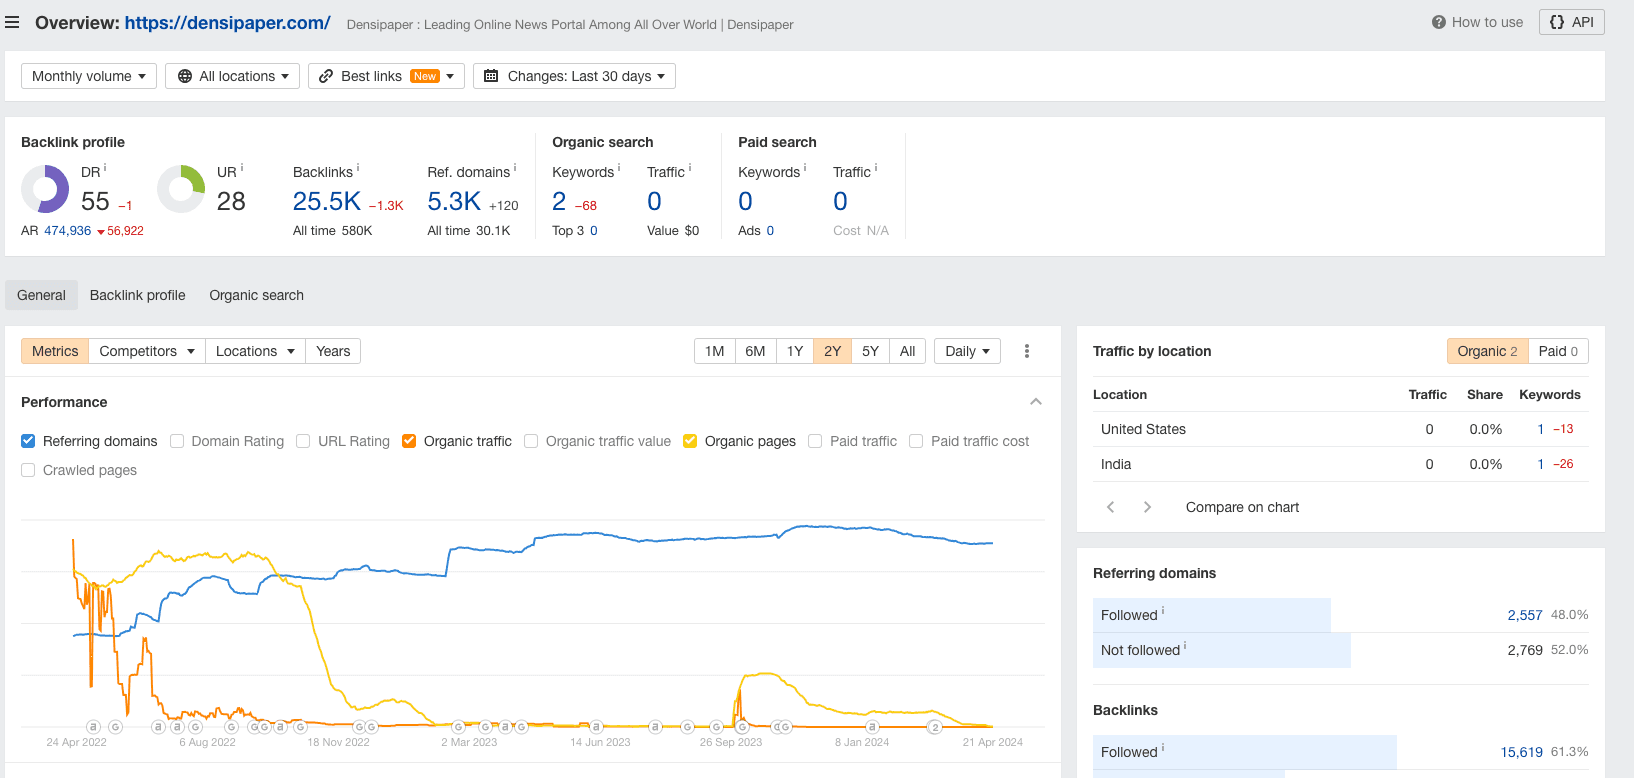Image resolution: width=1634 pixels, height=778 pixels.
Task: Switch to the Backlink profile tab
Action: [x=138, y=295]
